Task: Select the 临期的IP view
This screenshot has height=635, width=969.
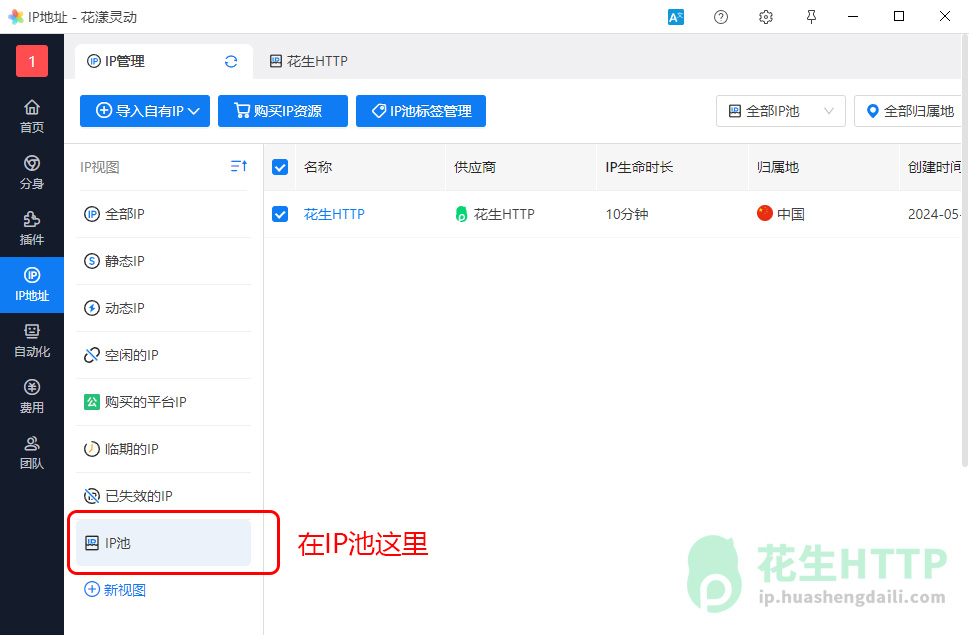Action: click(x=163, y=448)
